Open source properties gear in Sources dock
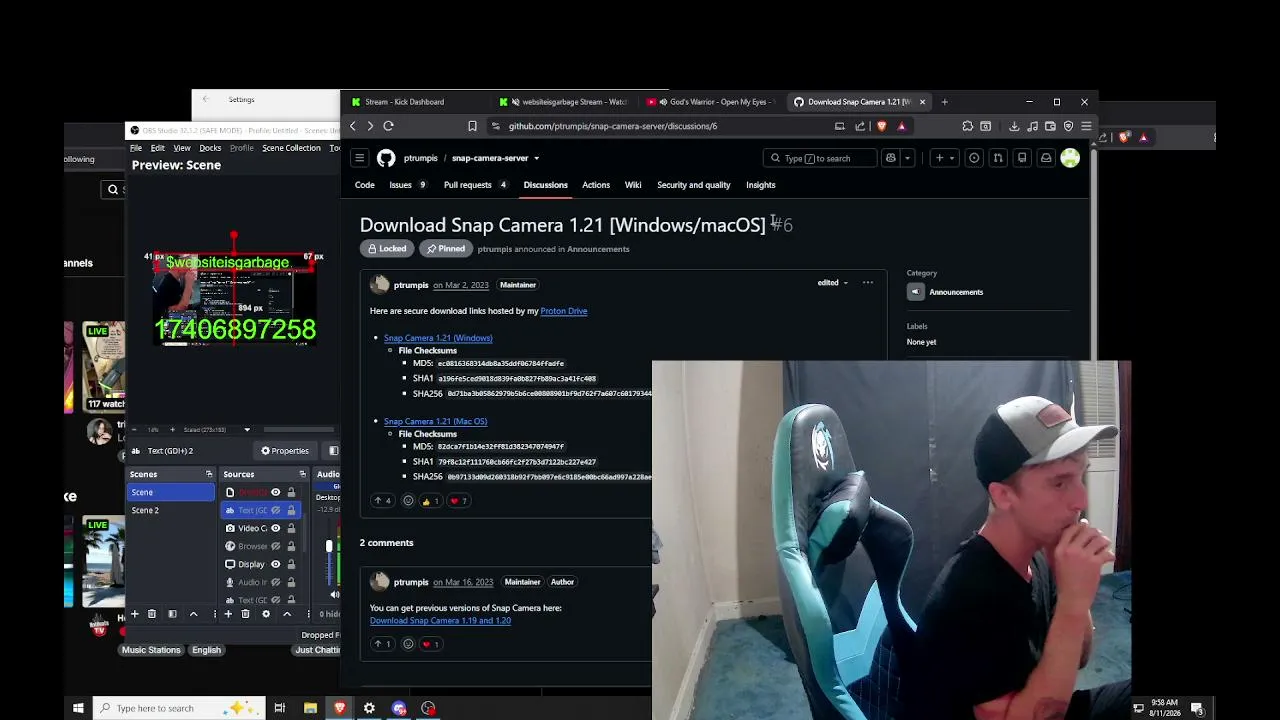Viewport: 1280px width, 720px height. [266, 614]
